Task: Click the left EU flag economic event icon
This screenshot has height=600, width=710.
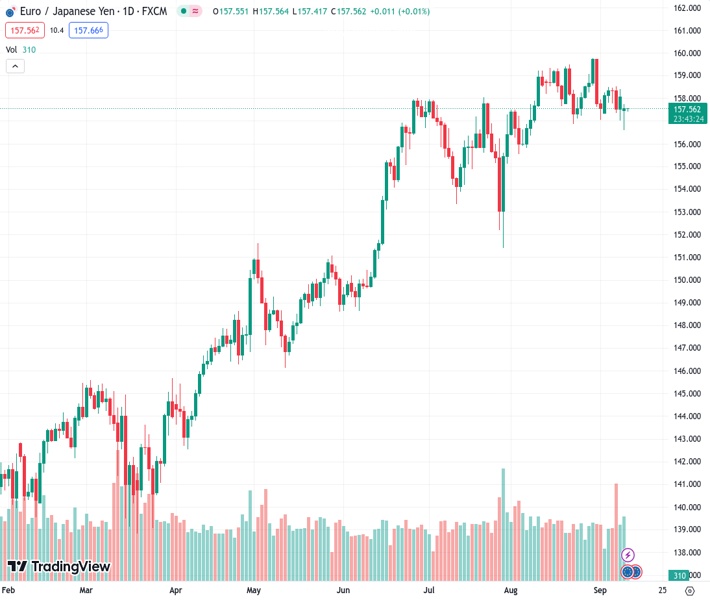Action: coord(626,572)
